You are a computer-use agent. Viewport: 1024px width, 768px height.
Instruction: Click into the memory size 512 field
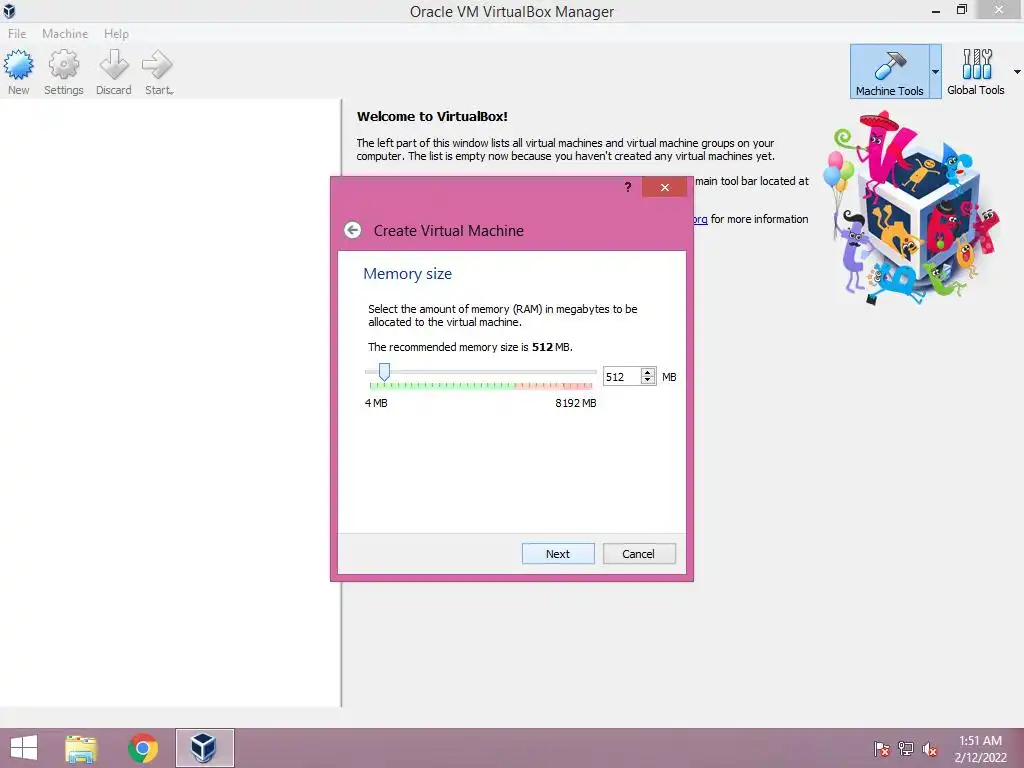click(x=621, y=377)
